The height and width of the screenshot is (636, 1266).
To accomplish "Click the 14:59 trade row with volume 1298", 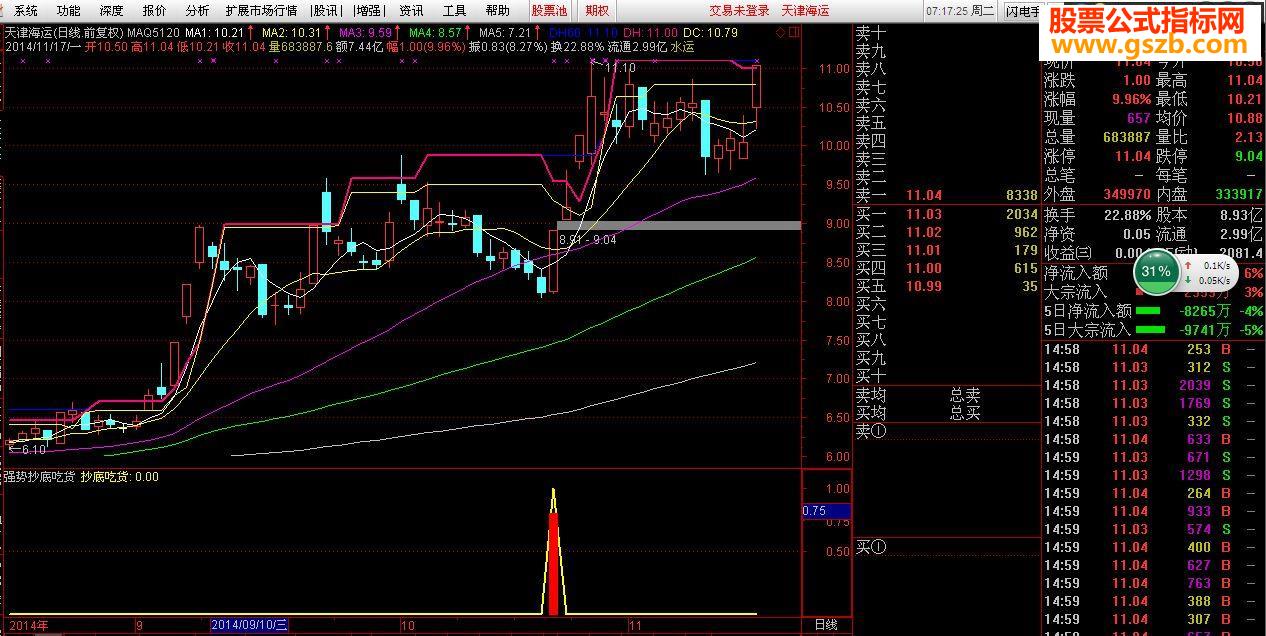I will pyautogui.click(x=1153, y=475).
